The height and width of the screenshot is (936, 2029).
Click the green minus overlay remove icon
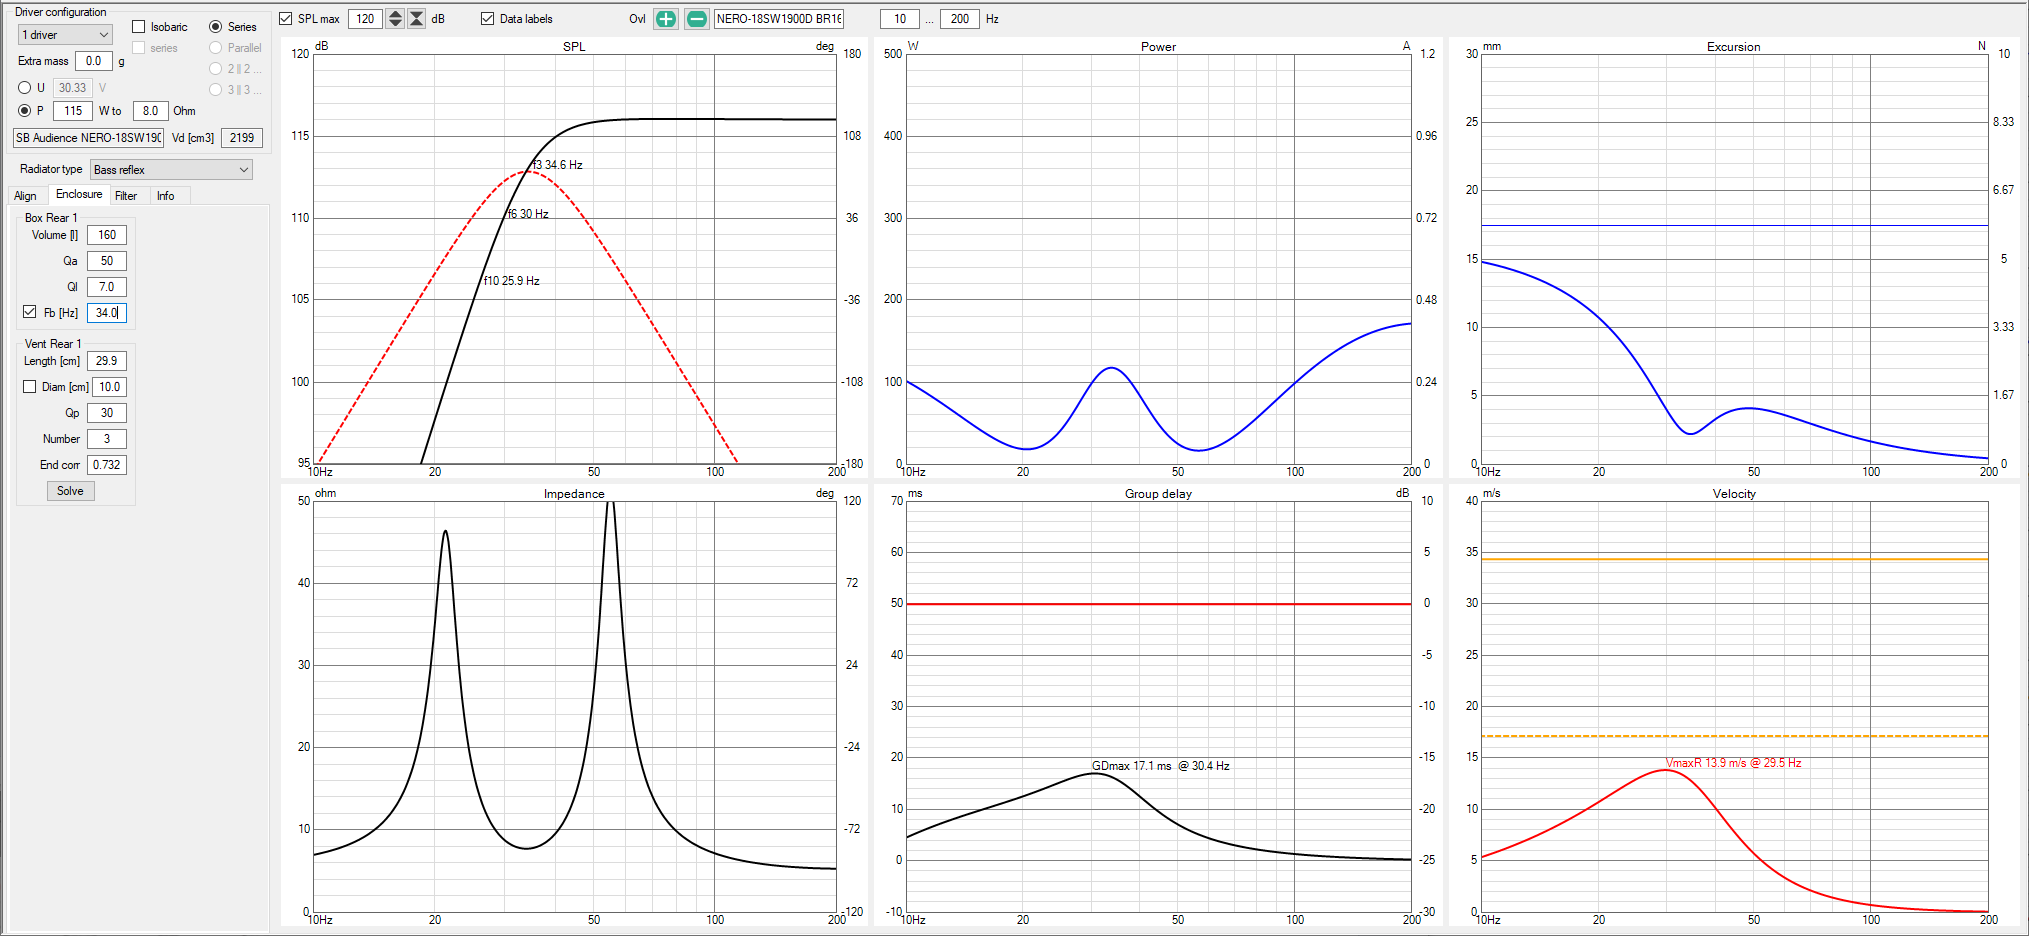point(697,19)
